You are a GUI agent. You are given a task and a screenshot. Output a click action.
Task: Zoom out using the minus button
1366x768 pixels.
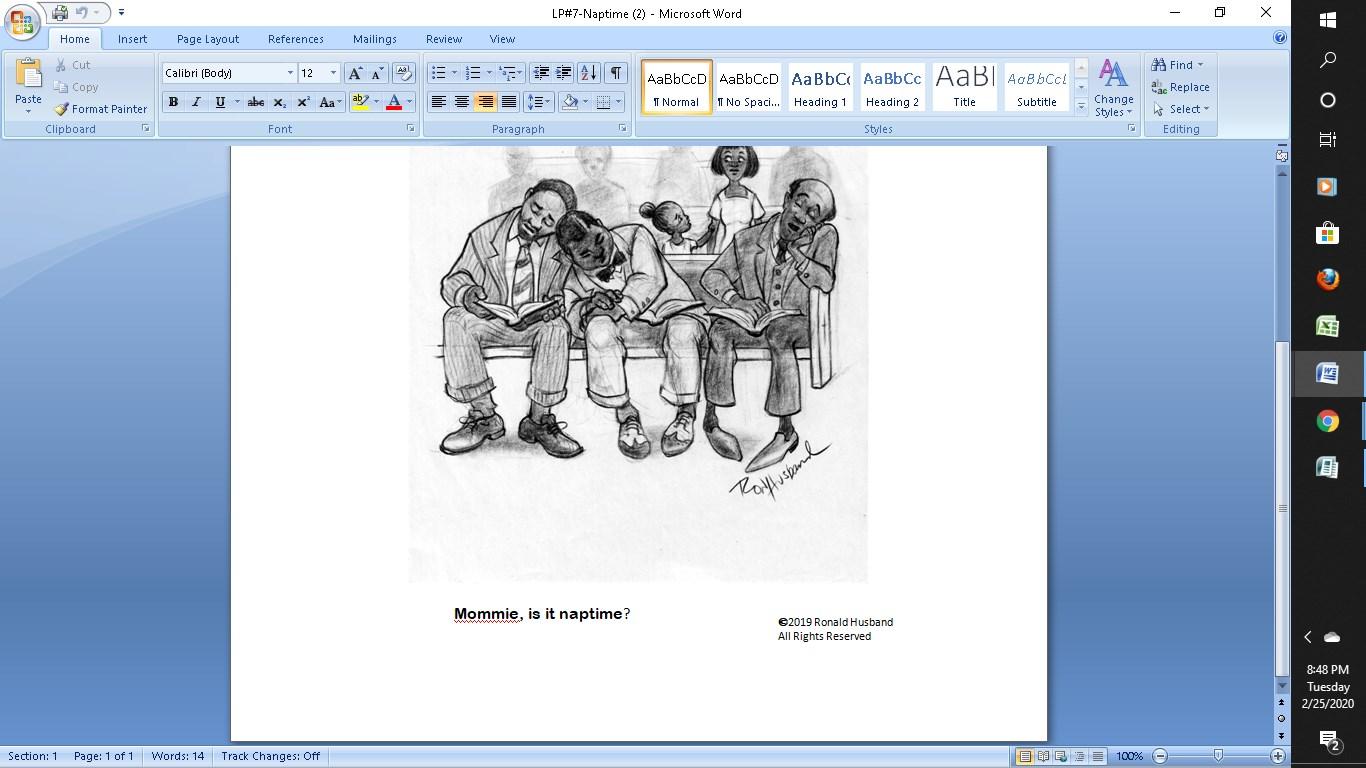click(x=1160, y=756)
